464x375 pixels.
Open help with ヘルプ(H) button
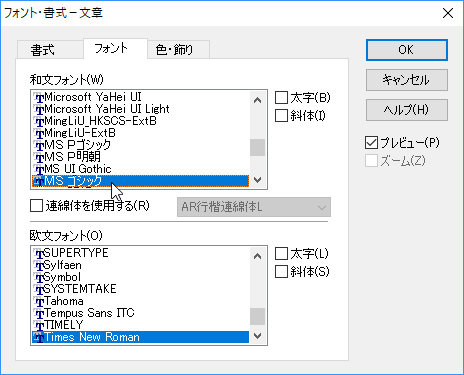(407, 110)
